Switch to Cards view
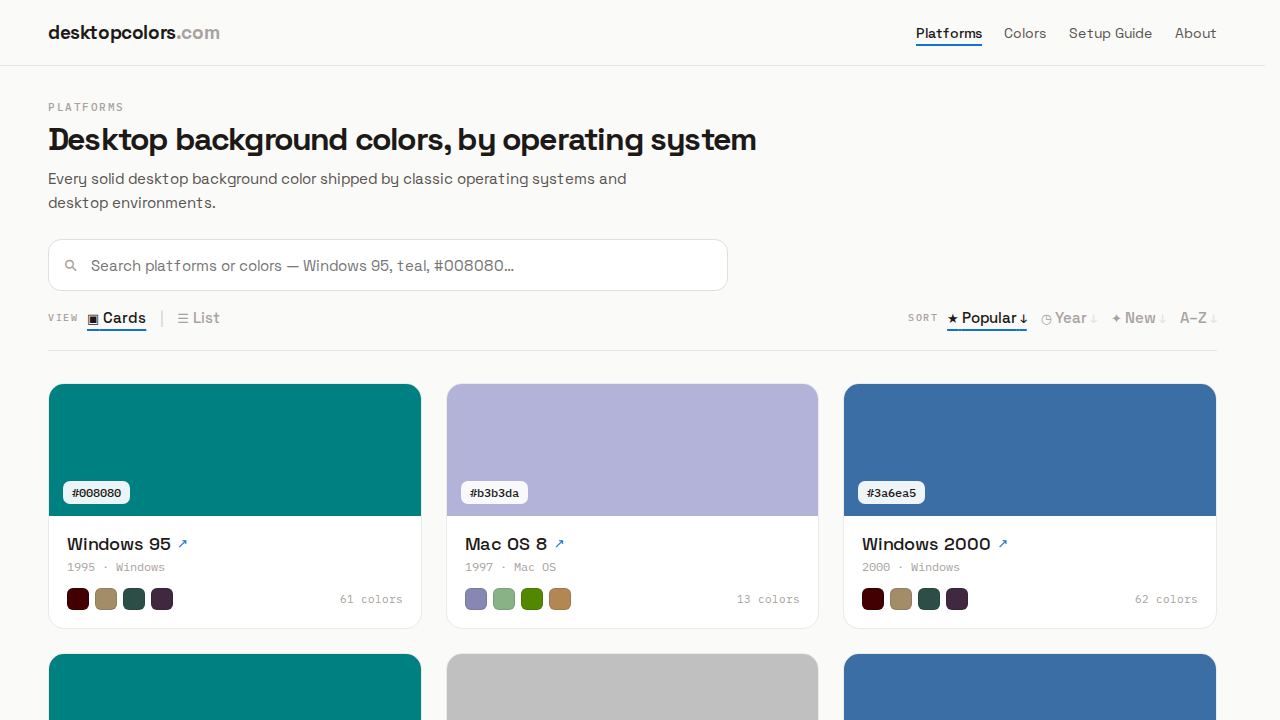Screen dimensions: 1280x720 coord(117,318)
